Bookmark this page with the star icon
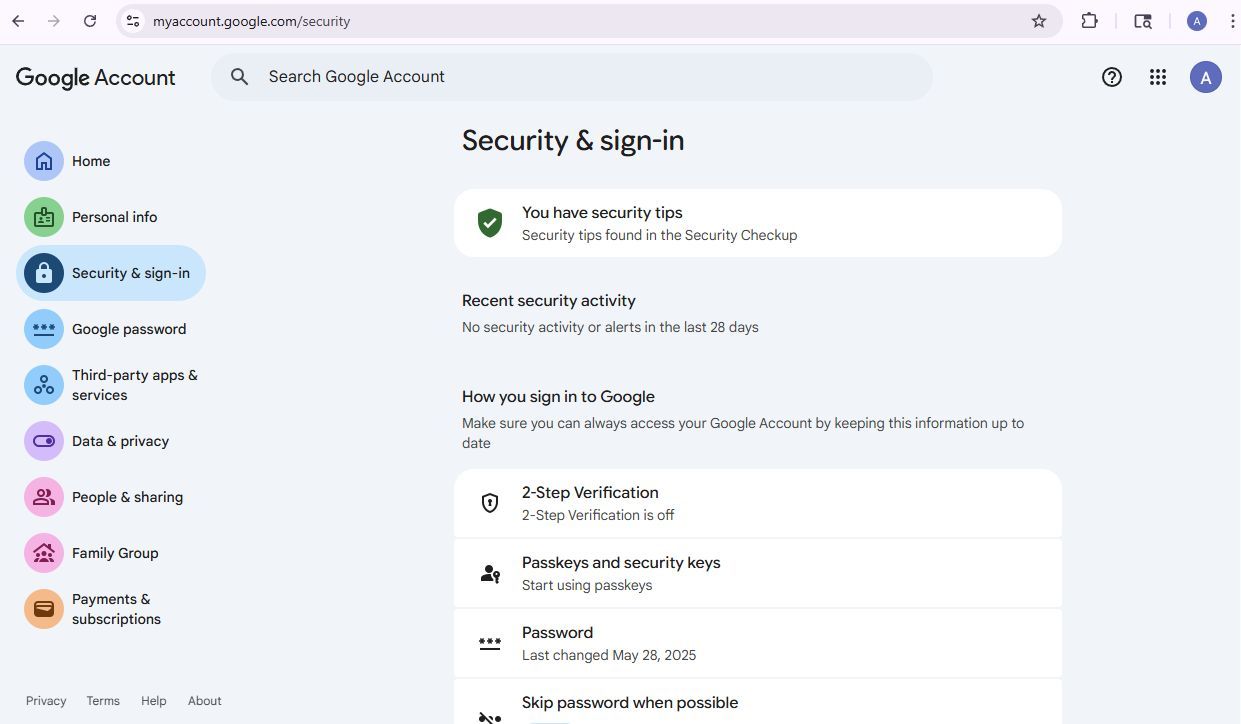Viewport: 1241px width, 724px height. [x=1039, y=21]
